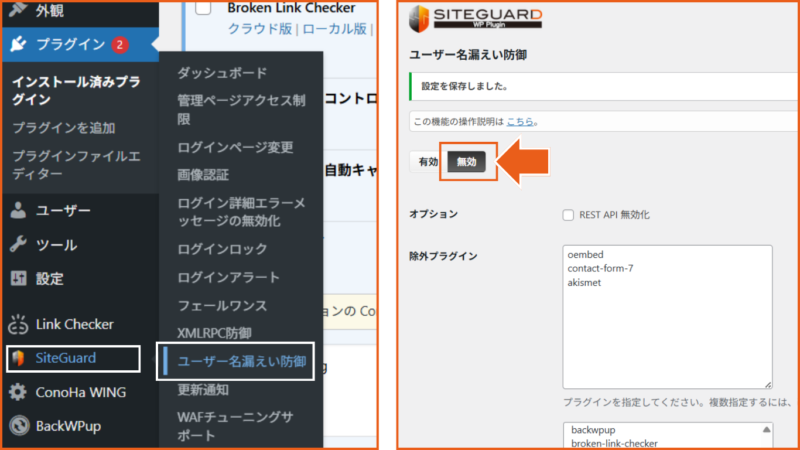Click the SiteGuard shield icon in sidebar

(x=18, y=359)
